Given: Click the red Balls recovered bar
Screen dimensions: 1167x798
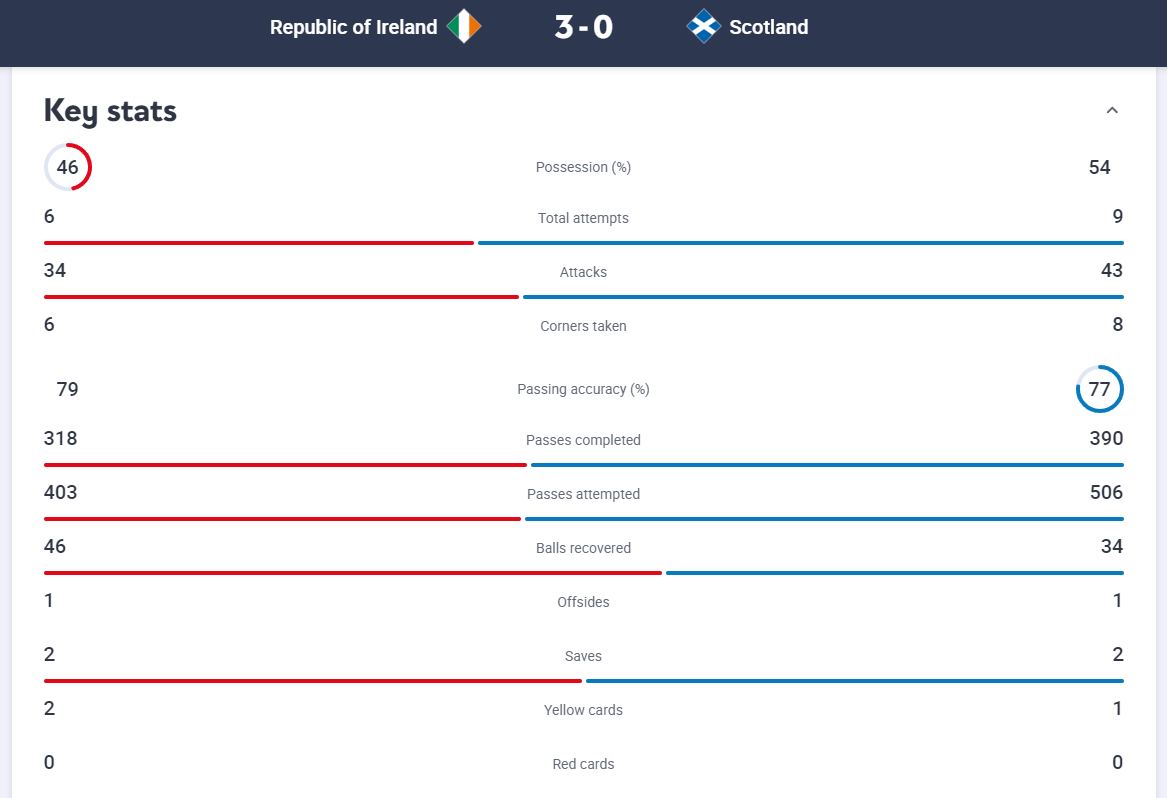Looking at the screenshot, I should coord(352,573).
